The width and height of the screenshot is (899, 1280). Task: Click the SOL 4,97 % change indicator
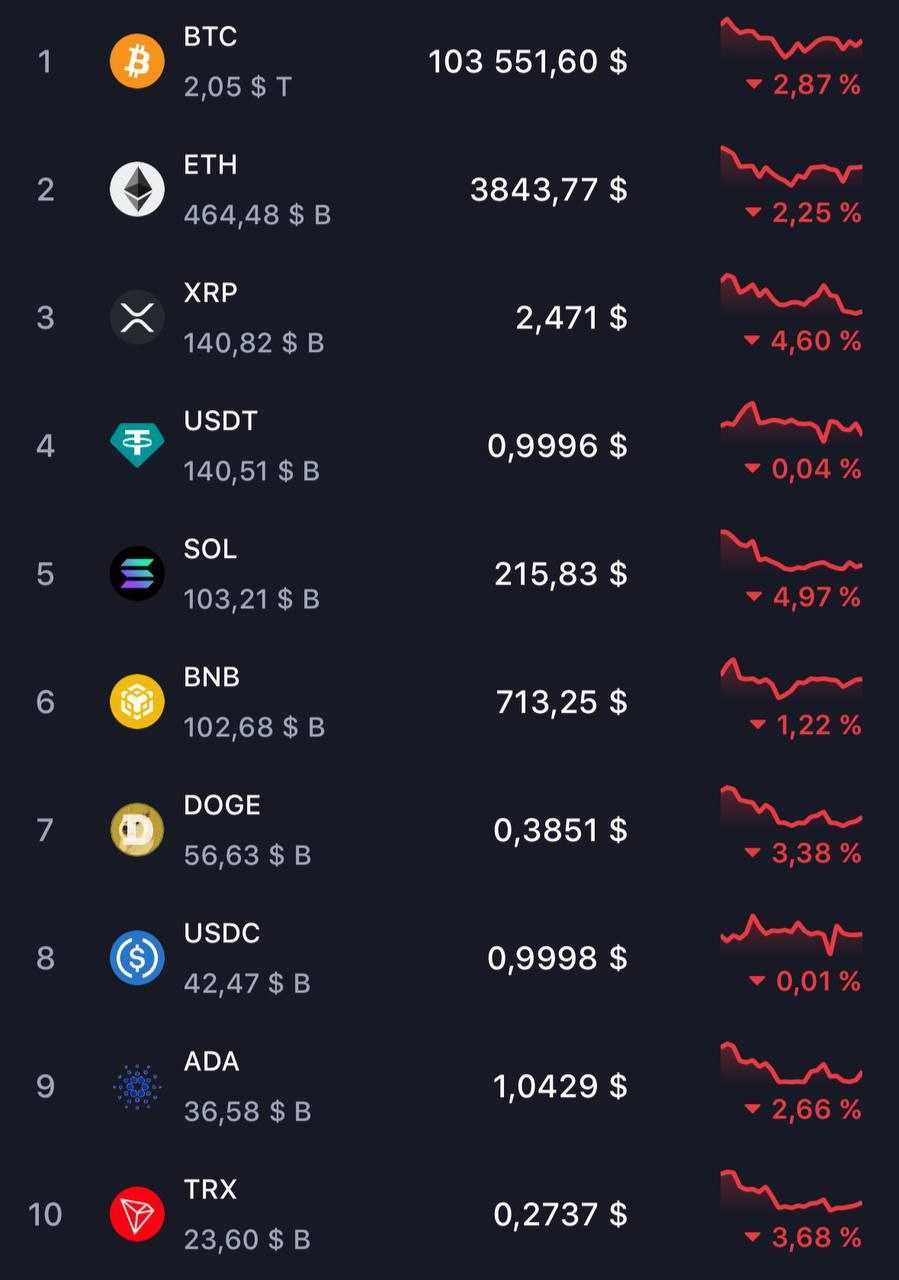coord(804,597)
